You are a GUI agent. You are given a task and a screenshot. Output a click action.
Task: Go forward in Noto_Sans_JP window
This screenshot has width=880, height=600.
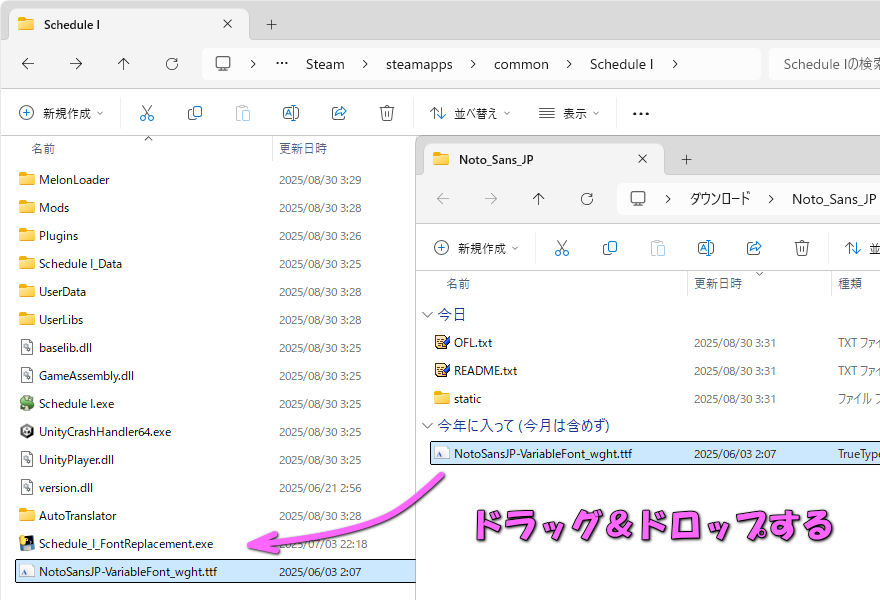tap(491, 199)
